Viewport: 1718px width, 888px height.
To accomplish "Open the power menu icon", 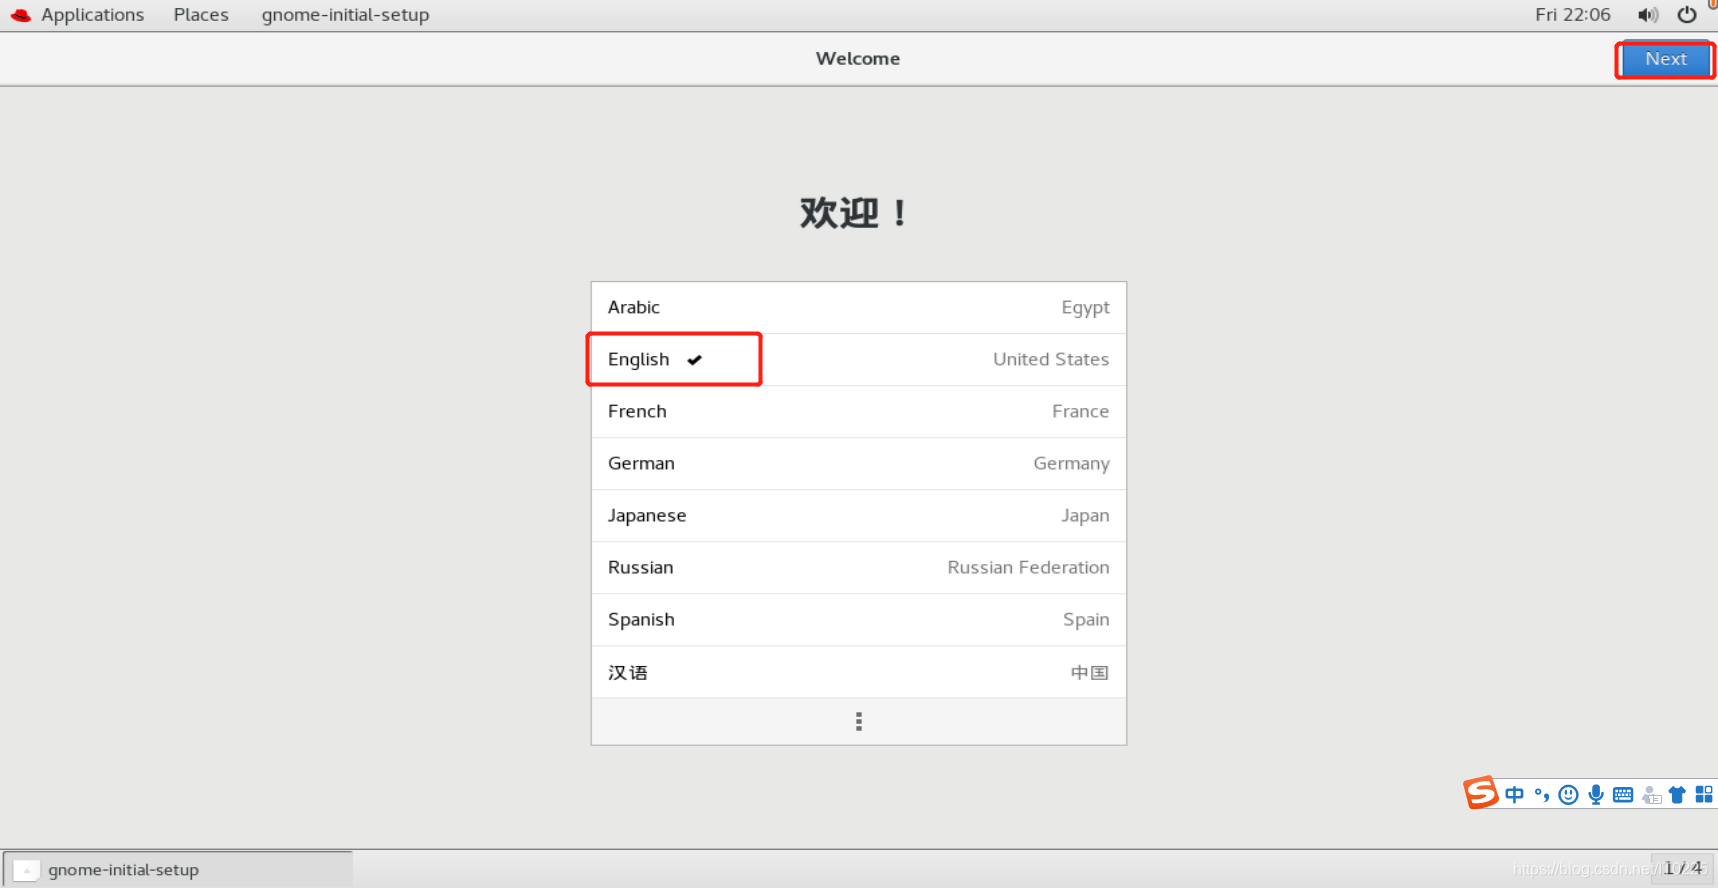I will 1687,15.
